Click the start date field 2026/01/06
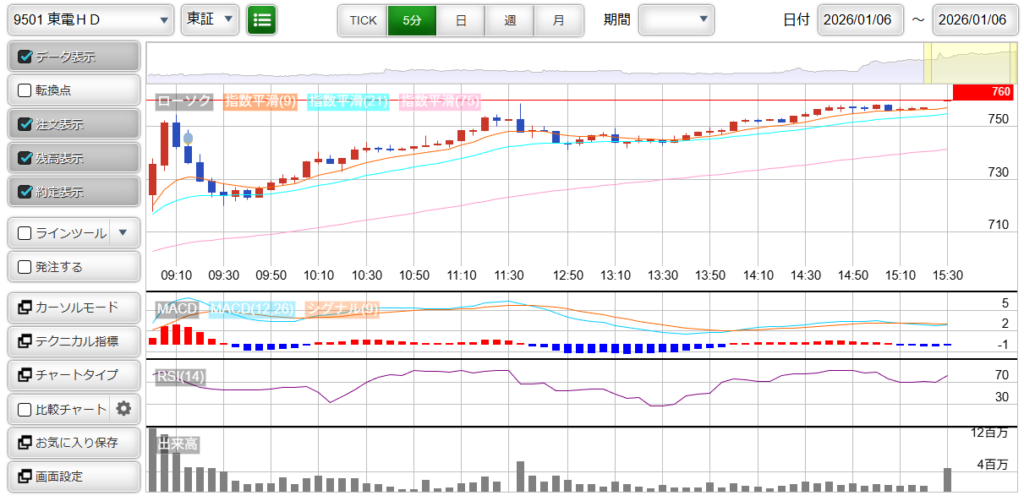Screen dimensions: 1024x501 pos(860,19)
